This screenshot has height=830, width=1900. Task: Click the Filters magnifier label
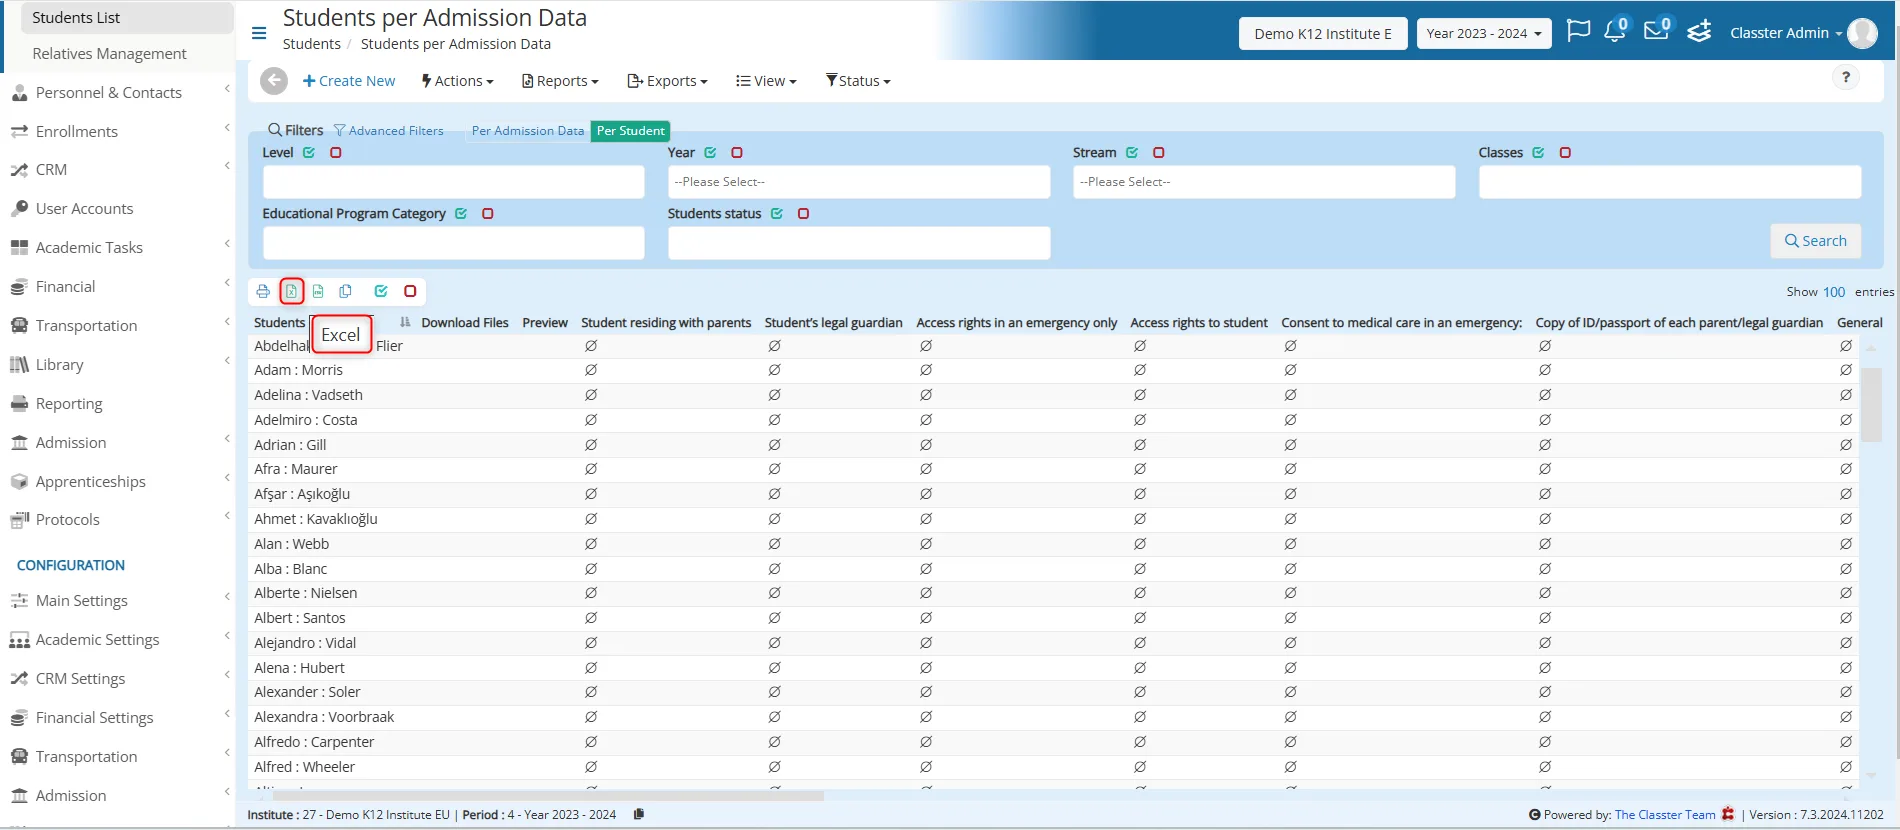click(x=296, y=130)
